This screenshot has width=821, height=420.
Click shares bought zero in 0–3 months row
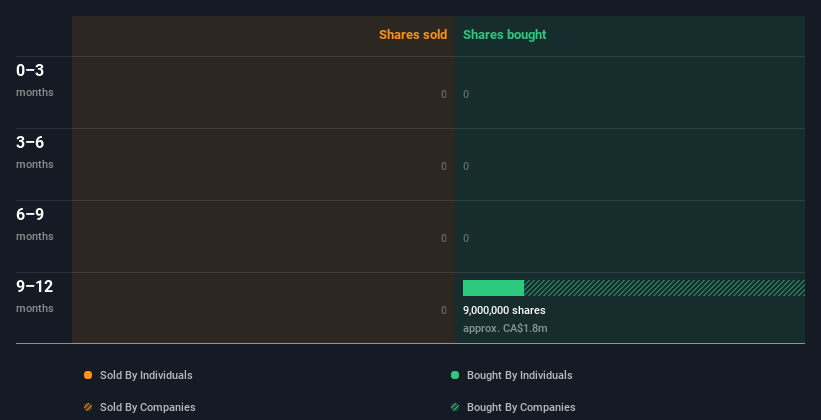pyautogui.click(x=466, y=94)
